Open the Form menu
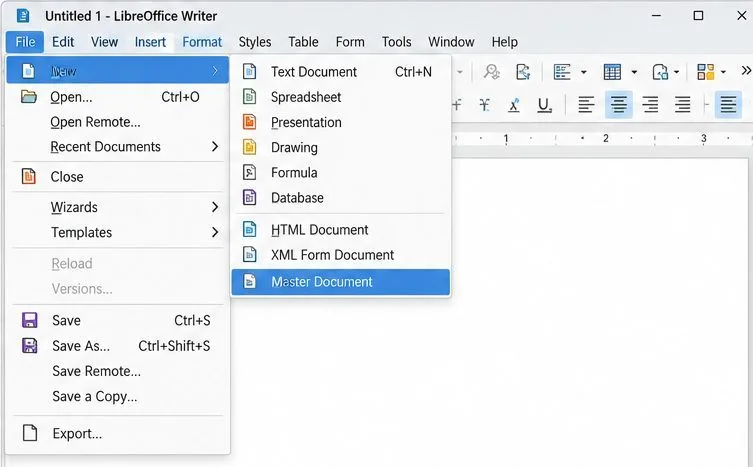Screen dimensions: 753x467 pos(350,42)
